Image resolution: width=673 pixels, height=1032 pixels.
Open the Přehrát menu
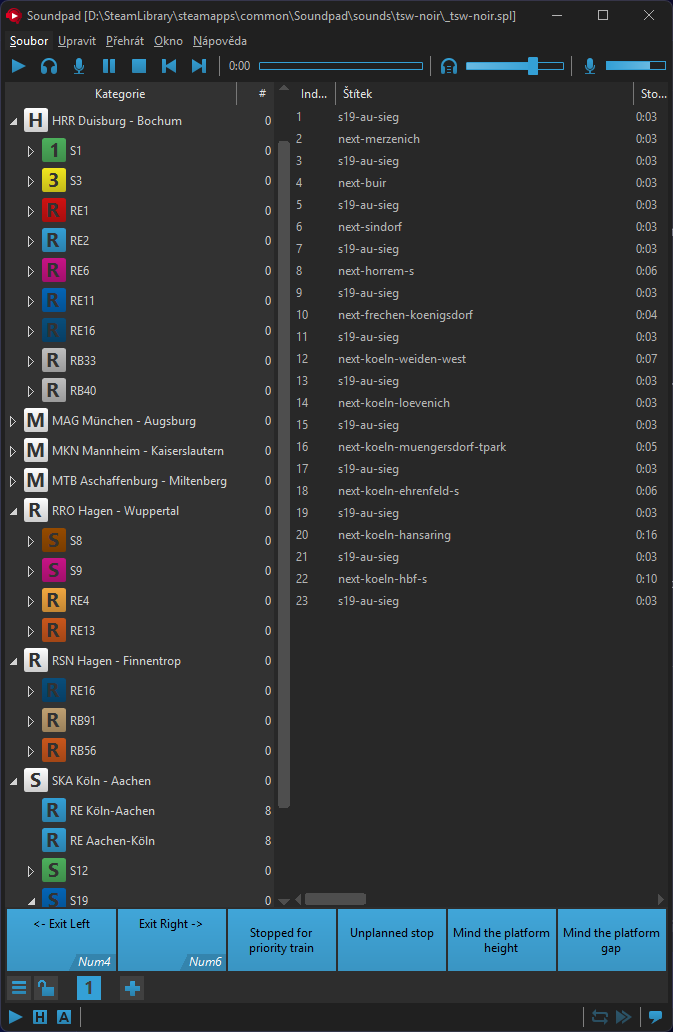click(x=125, y=41)
